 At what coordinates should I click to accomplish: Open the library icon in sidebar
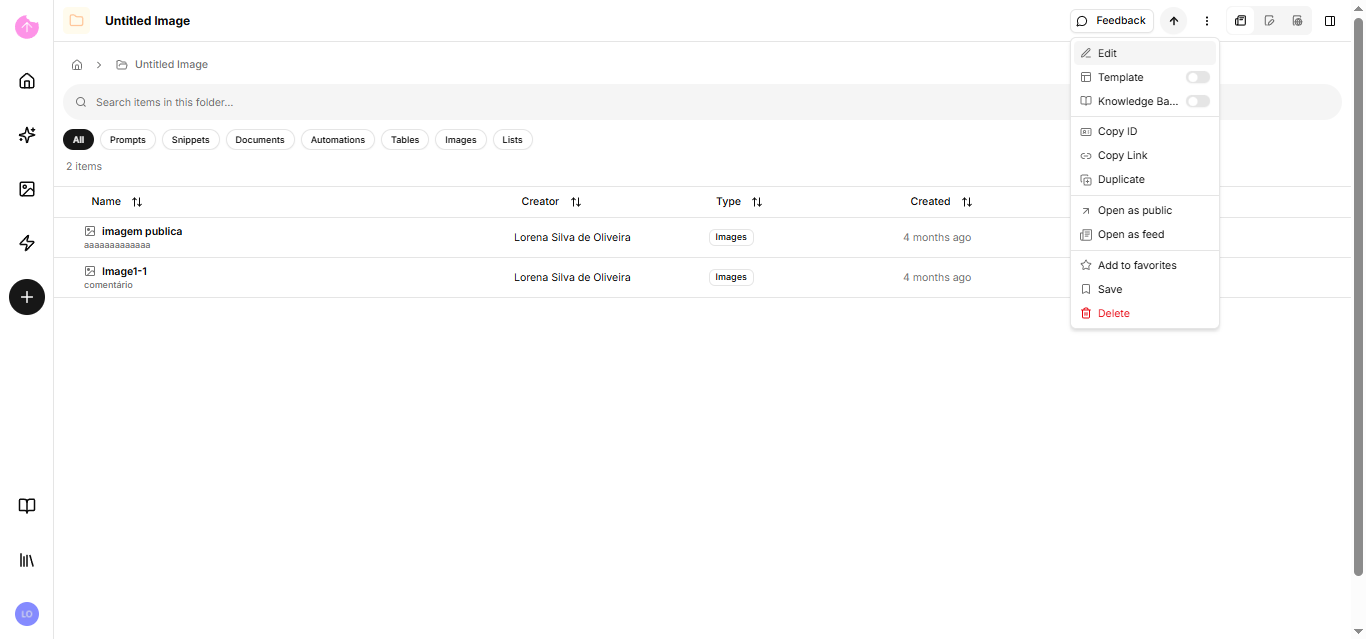pos(27,560)
